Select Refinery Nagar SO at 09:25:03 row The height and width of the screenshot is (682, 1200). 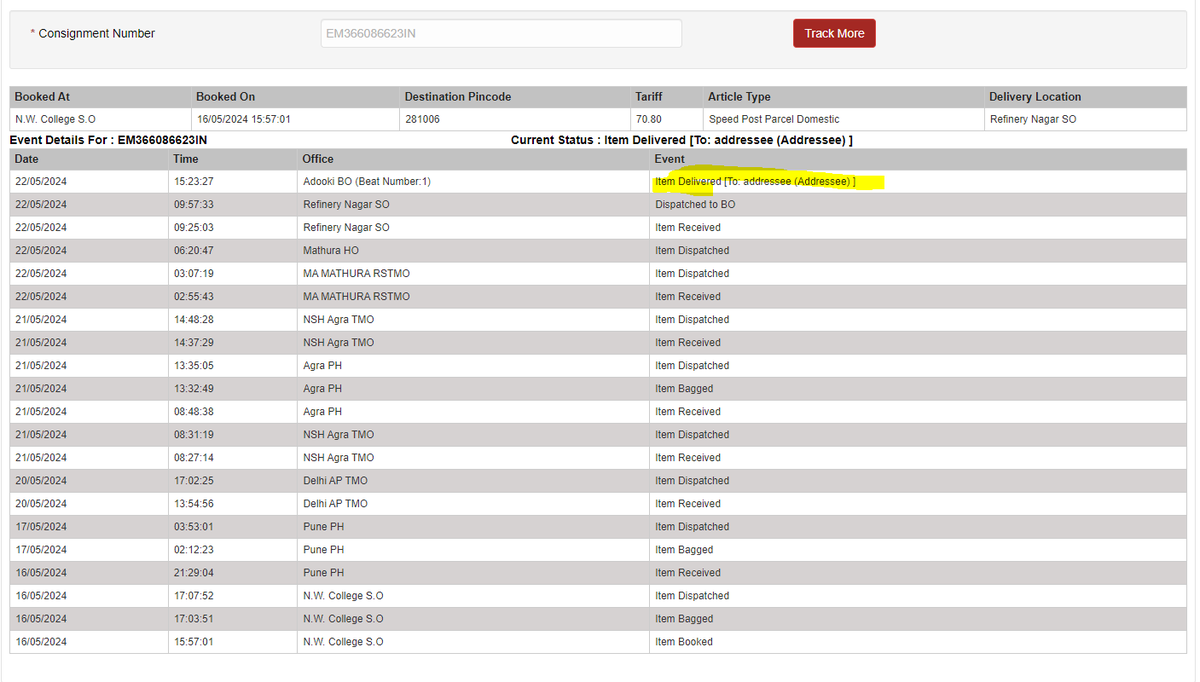(x=473, y=228)
